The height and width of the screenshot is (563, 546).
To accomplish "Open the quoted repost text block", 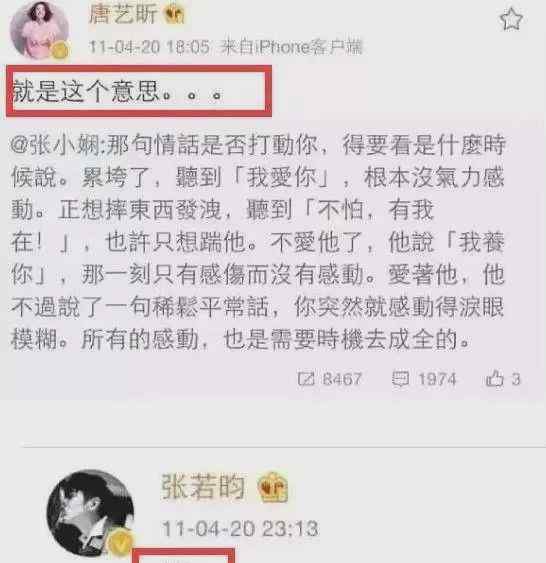I will (x=258, y=243).
